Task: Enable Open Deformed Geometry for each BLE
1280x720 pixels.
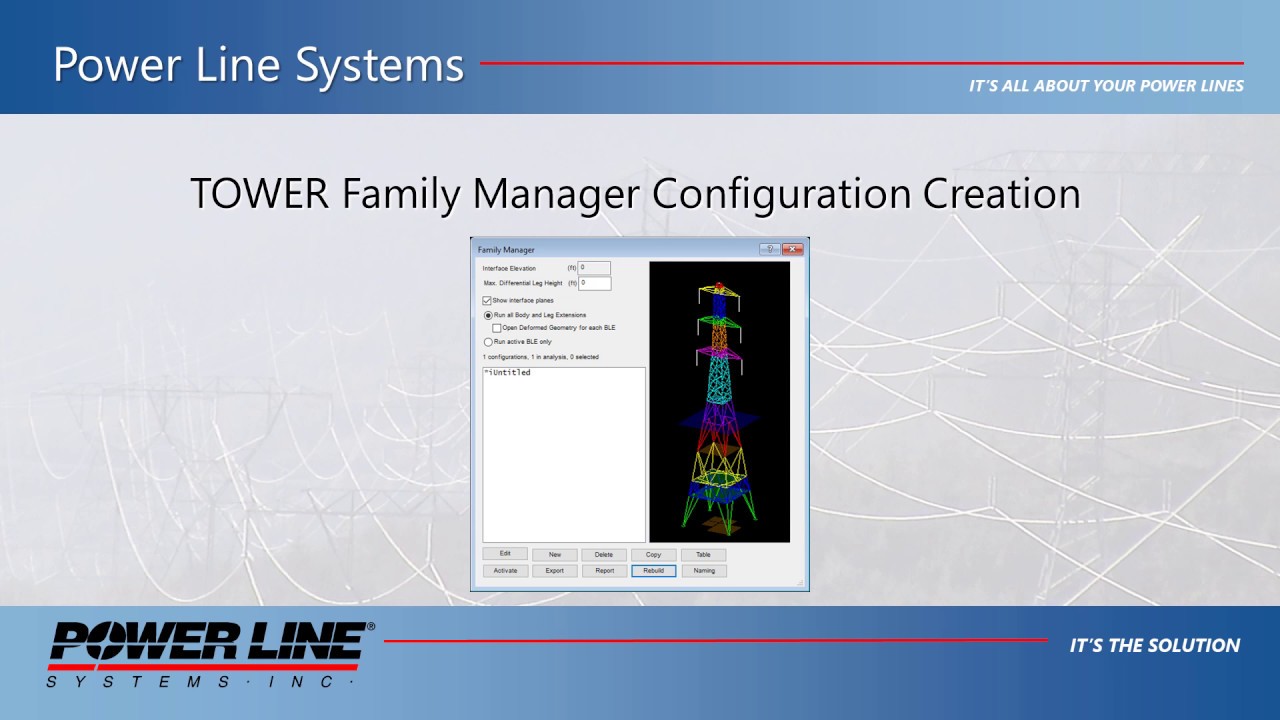Action: tap(497, 328)
